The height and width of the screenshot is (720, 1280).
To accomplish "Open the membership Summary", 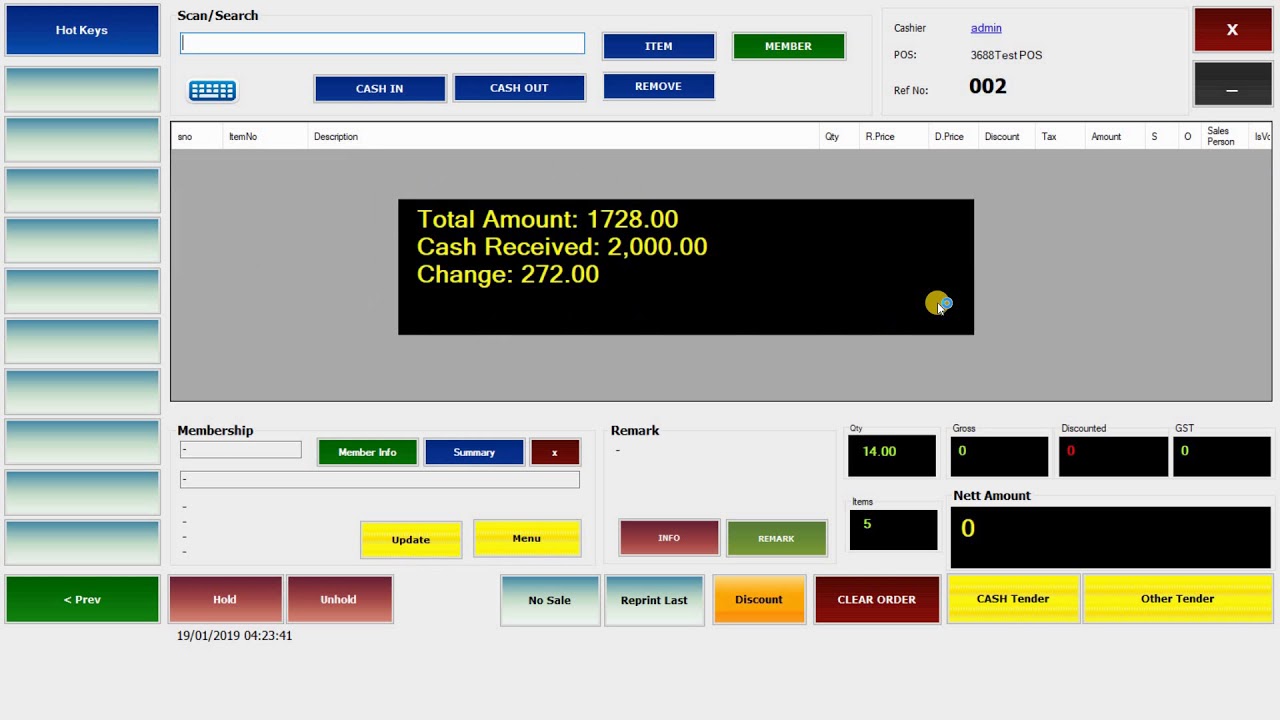I will pos(474,452).
